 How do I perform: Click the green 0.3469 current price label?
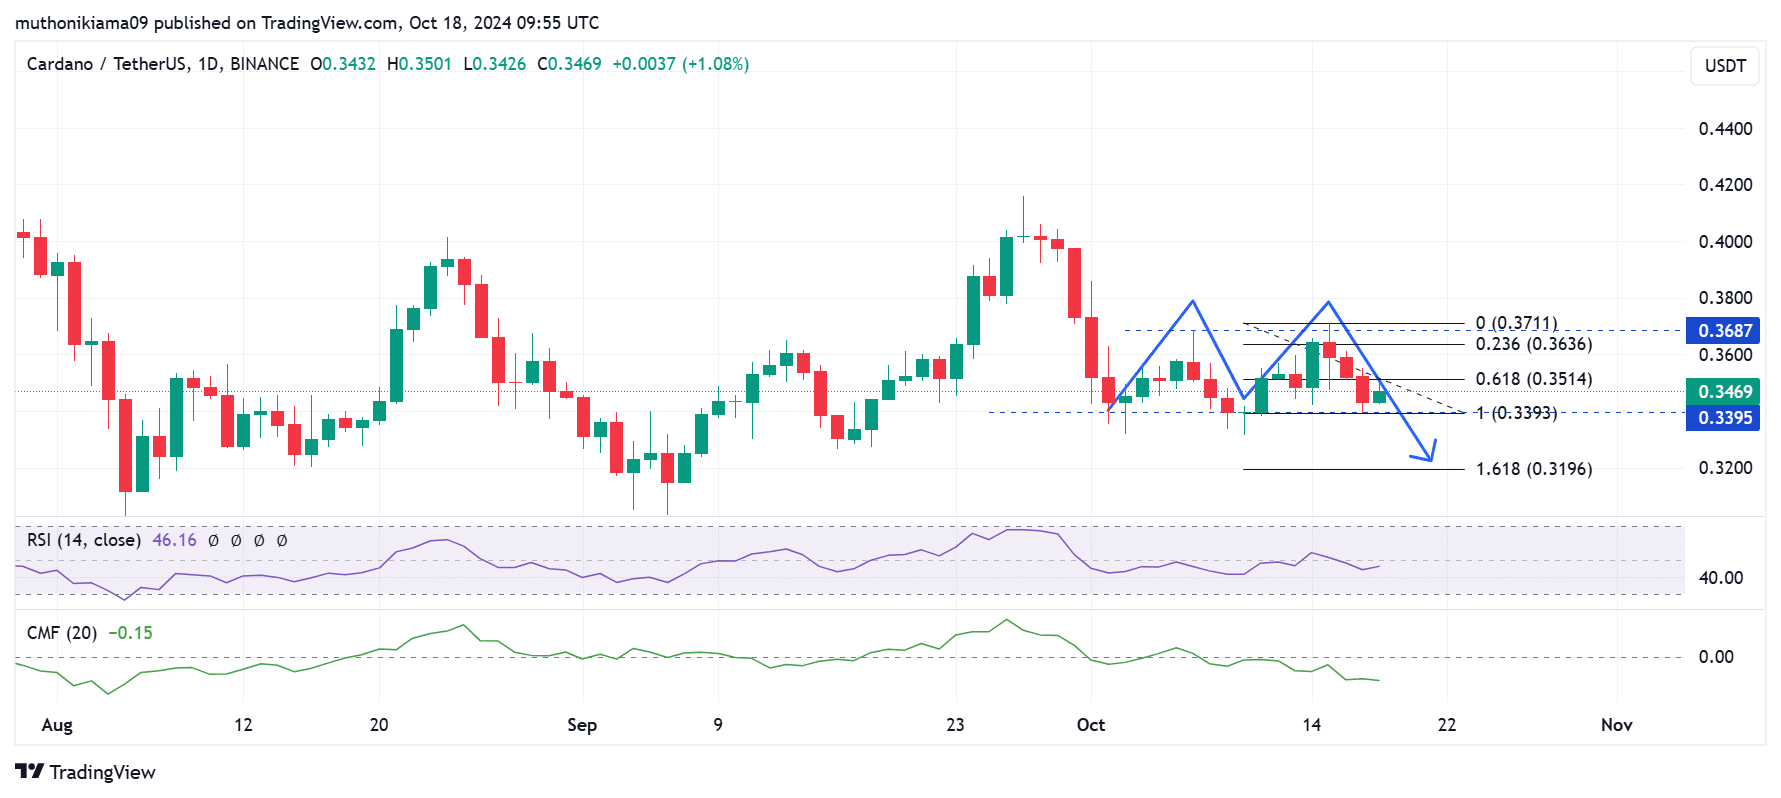click(1724, 392)
